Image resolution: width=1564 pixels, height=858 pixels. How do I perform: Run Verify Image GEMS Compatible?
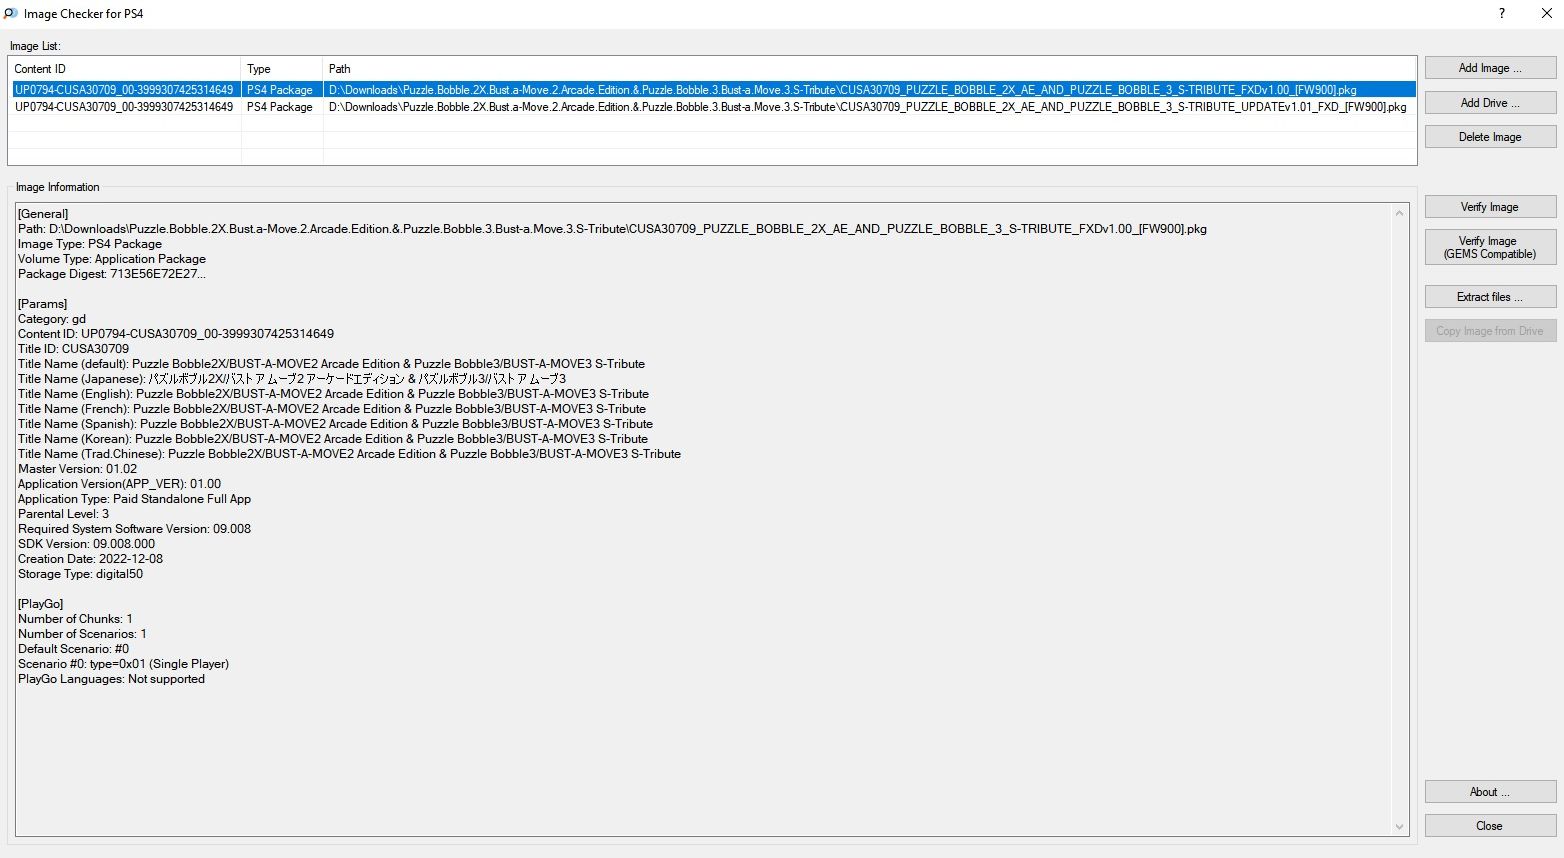pos(1490,247)
